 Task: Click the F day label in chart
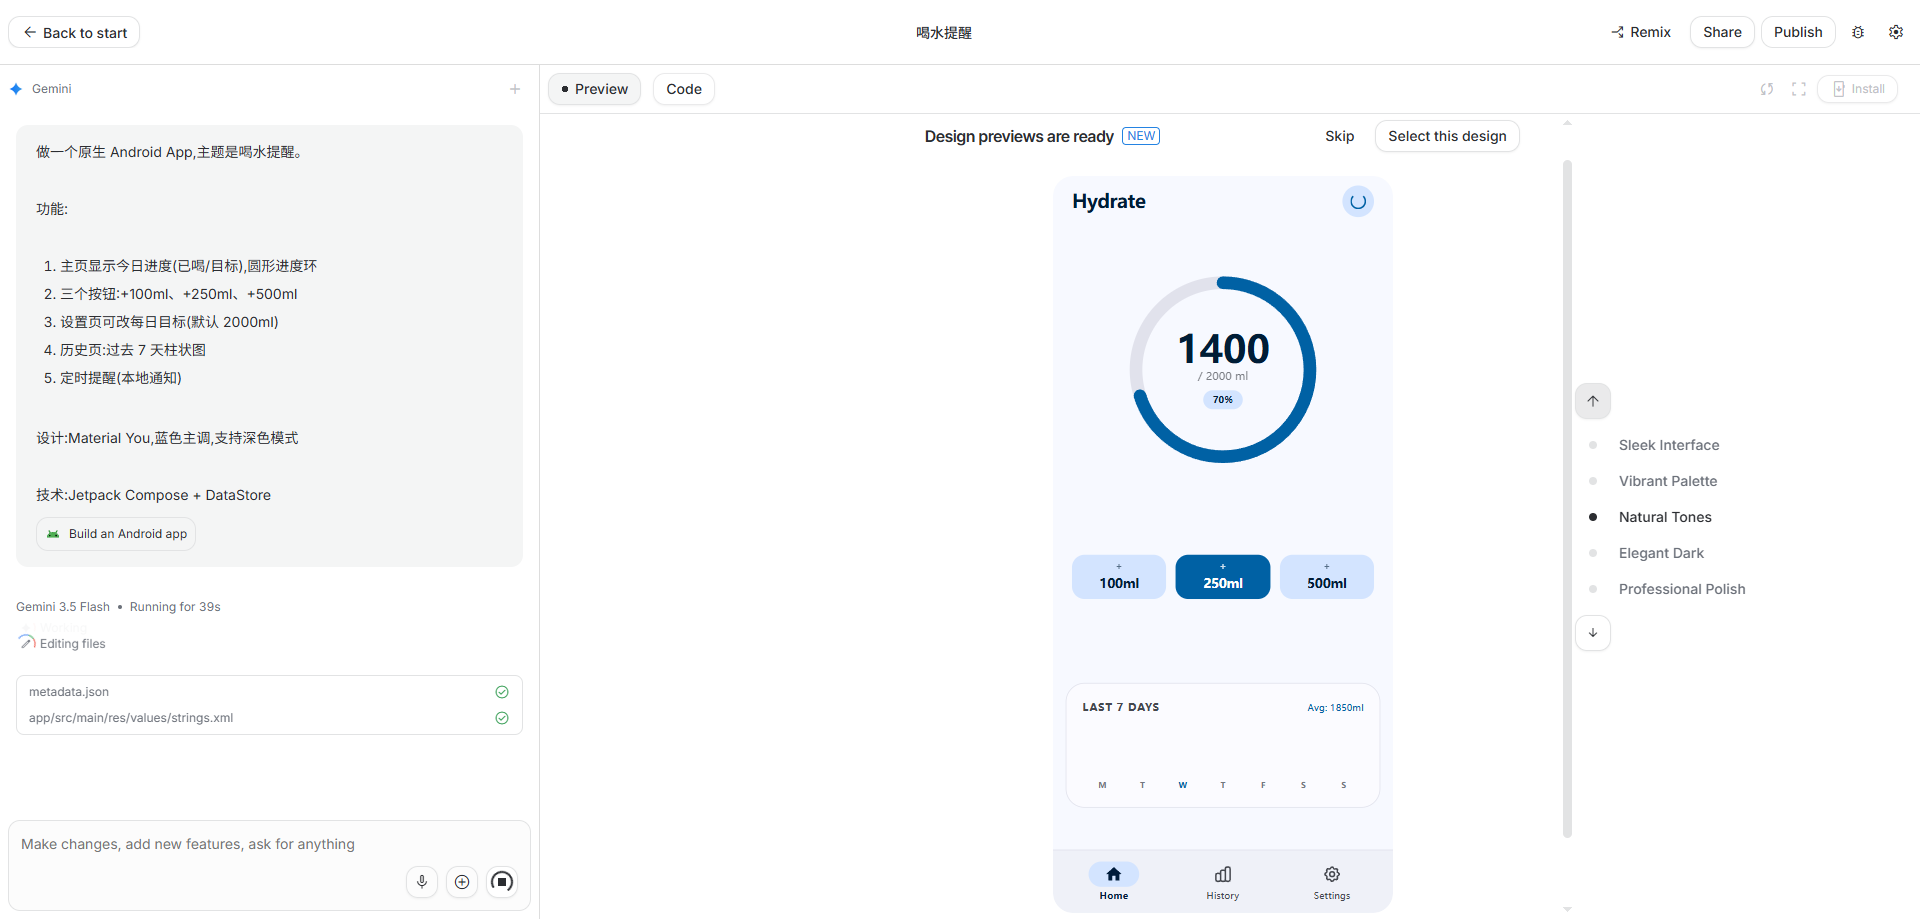click(1263, 785)
